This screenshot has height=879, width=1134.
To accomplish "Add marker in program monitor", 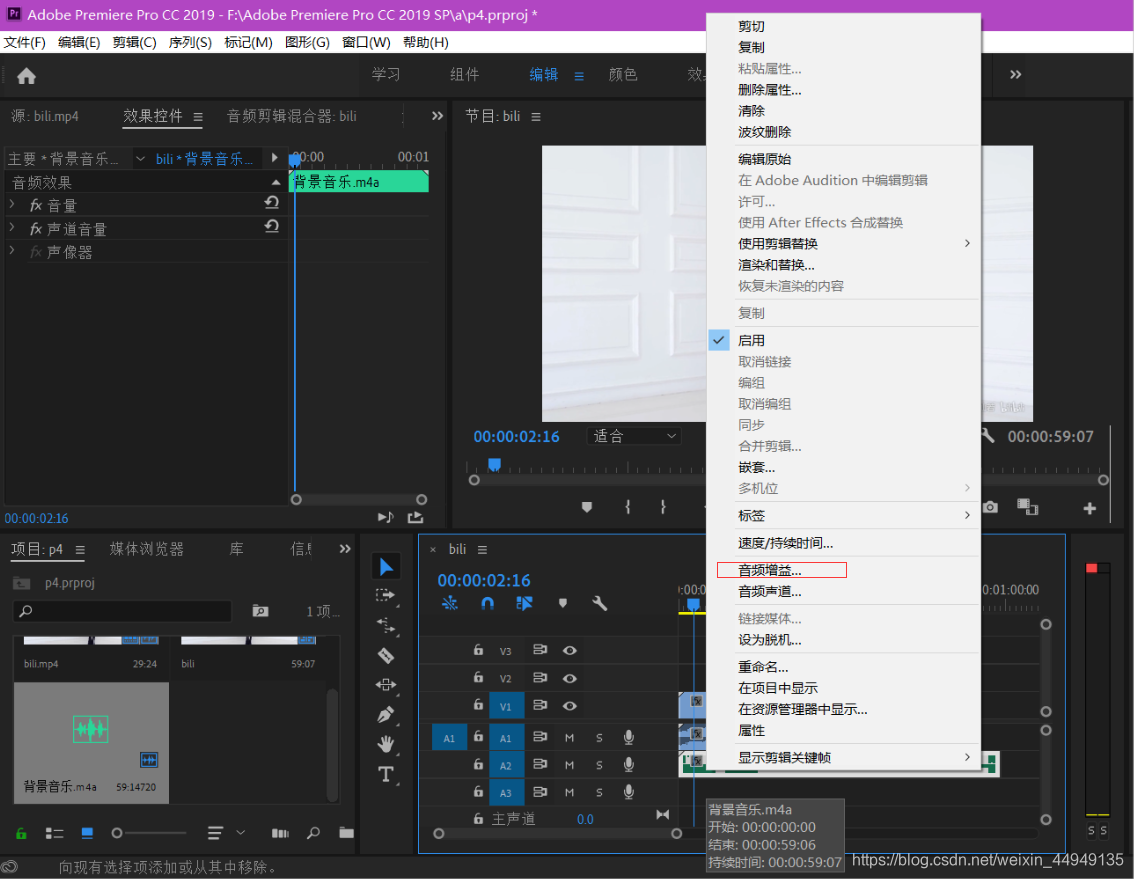I will tap(587, 507).
